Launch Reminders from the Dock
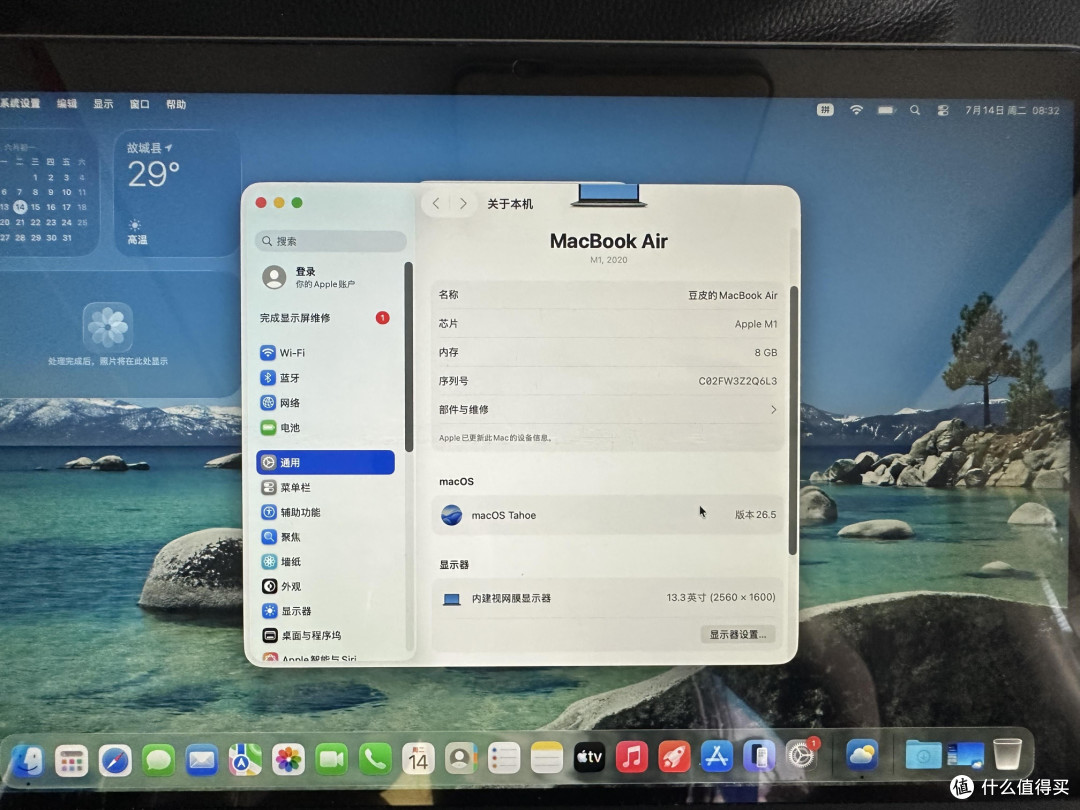The height and width of the screenshot is (810, 1080). [x=503, y=758]
